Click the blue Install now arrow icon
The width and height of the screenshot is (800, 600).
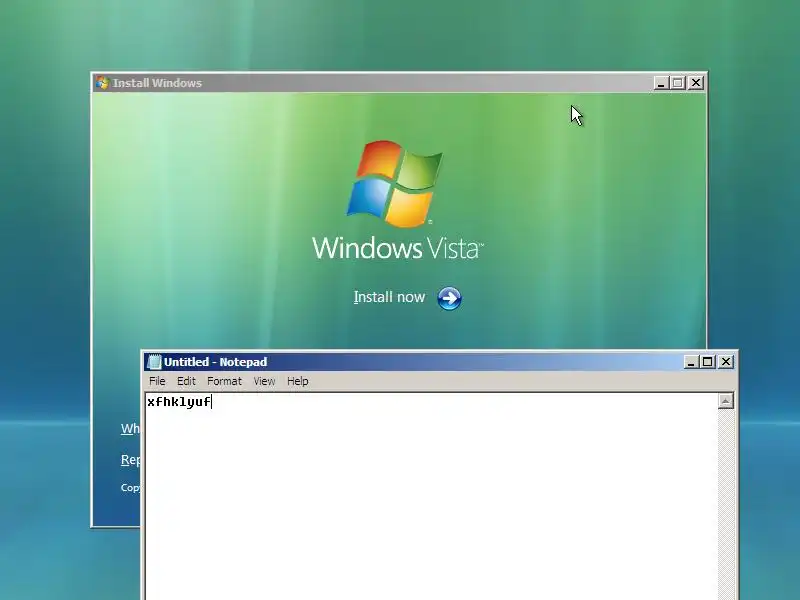tap(449, 298)
